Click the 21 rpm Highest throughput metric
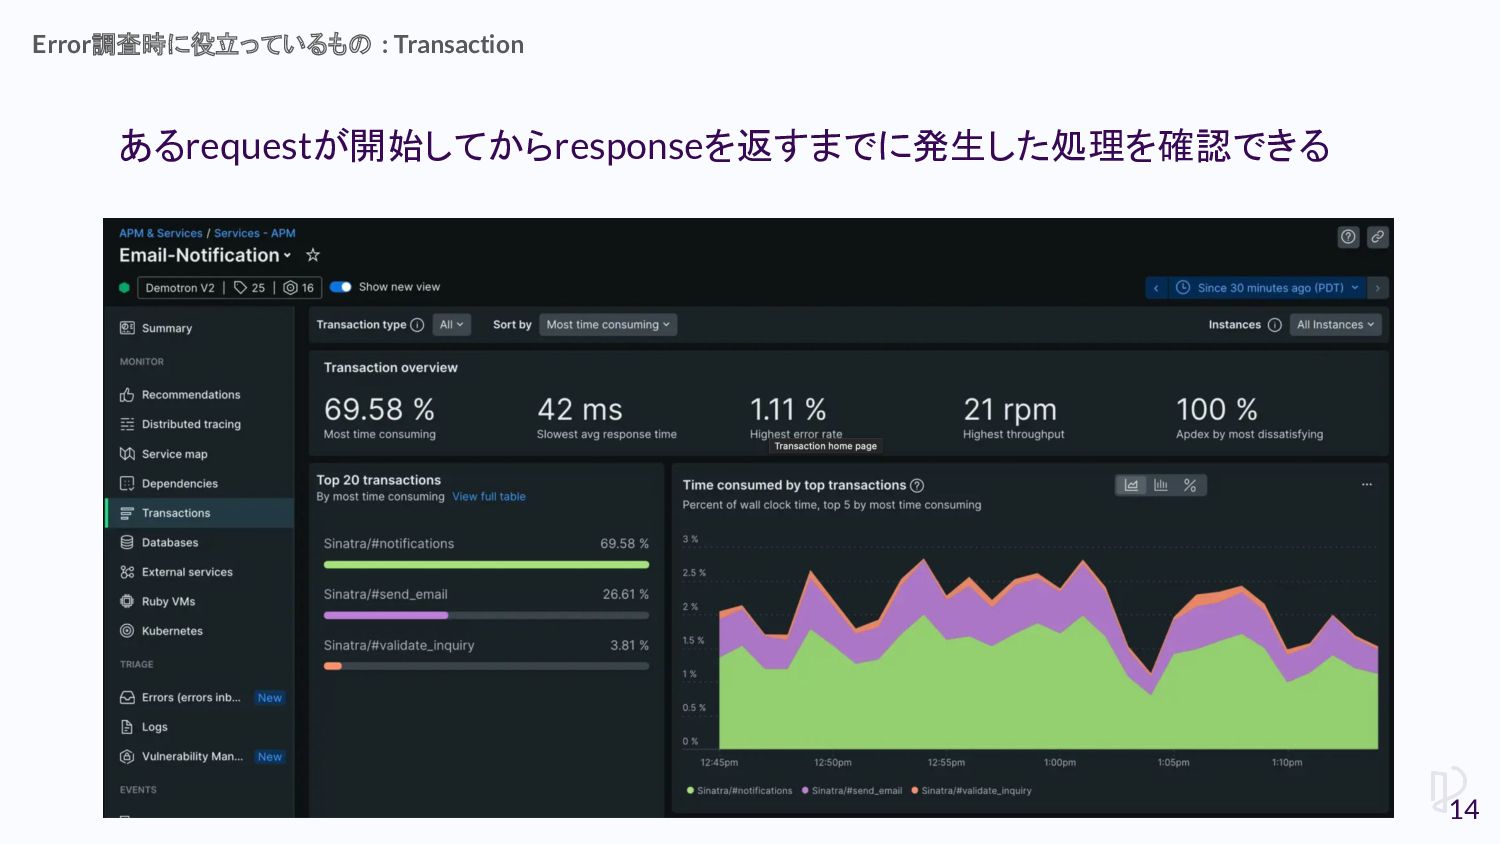1500x844 pixels. (x=1013, y=418)
